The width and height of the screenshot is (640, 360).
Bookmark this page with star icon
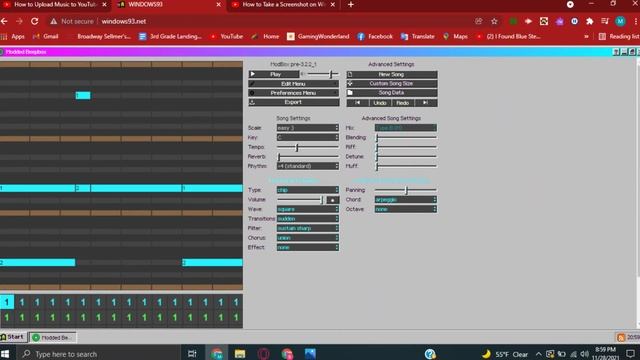(494, 21)
